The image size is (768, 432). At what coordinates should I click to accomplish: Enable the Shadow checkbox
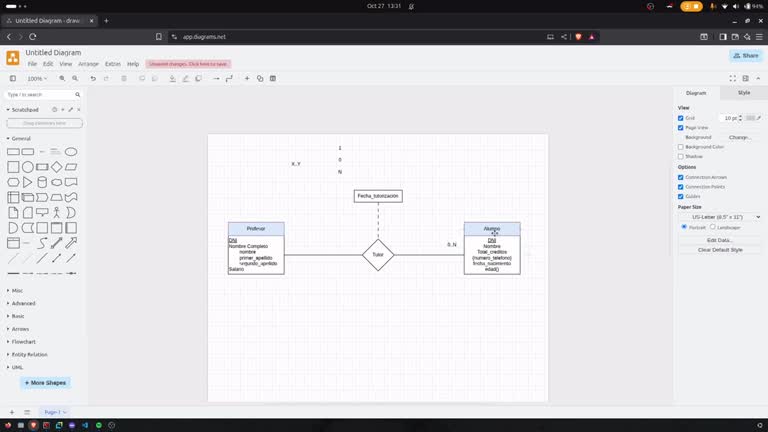tap(680, 157)
